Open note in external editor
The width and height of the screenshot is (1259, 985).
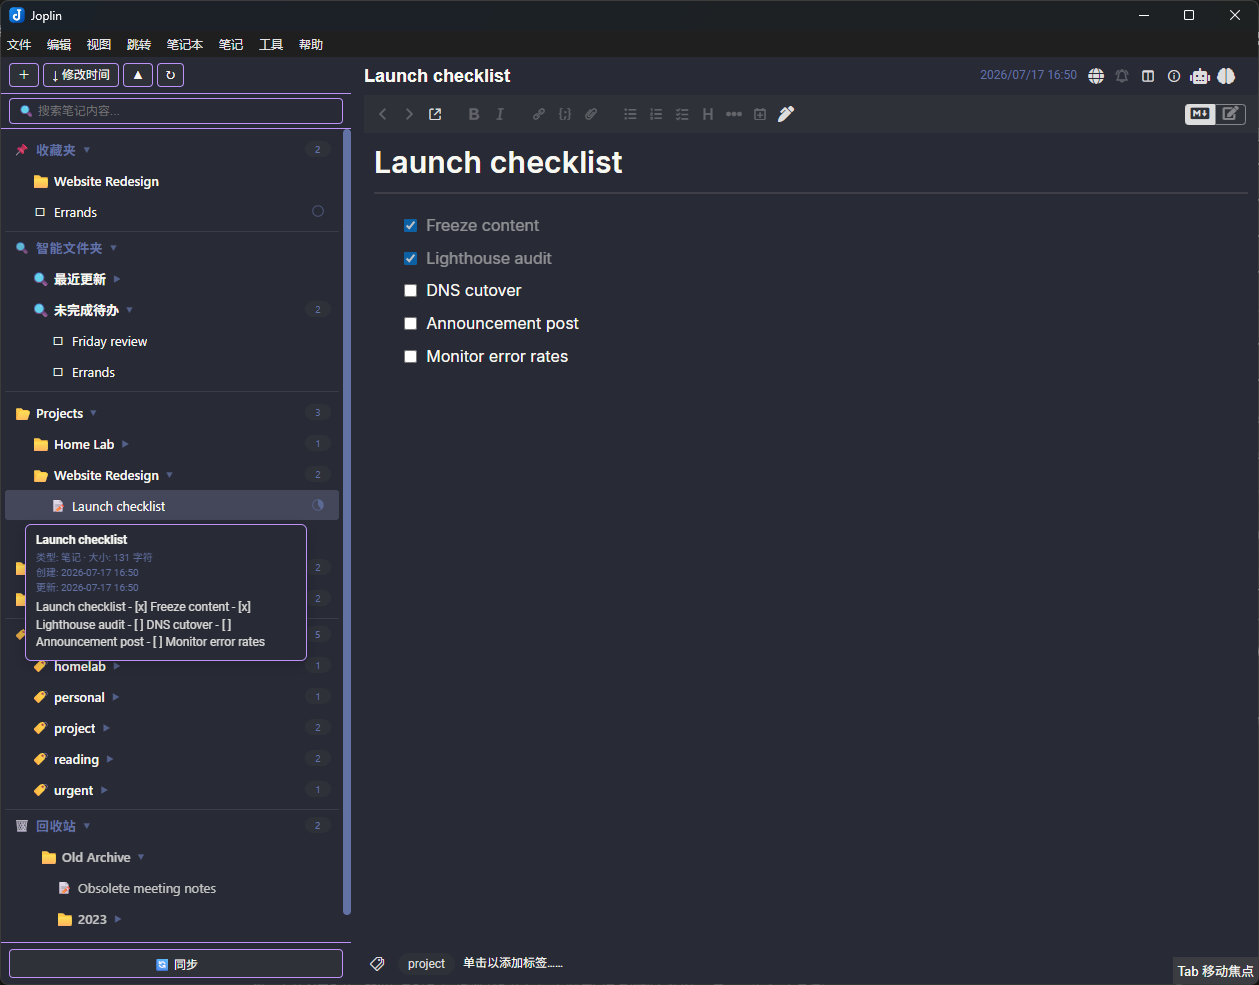tap(435, 114)
